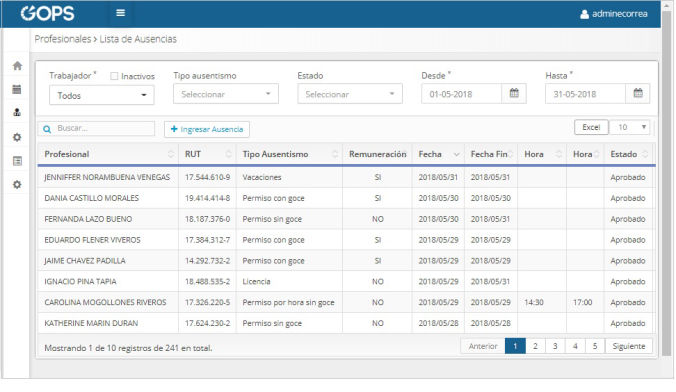This screenshot has width=676, height=392.
Task: Open the Tipo ausentismo dropdown
Action: point(226,94)
